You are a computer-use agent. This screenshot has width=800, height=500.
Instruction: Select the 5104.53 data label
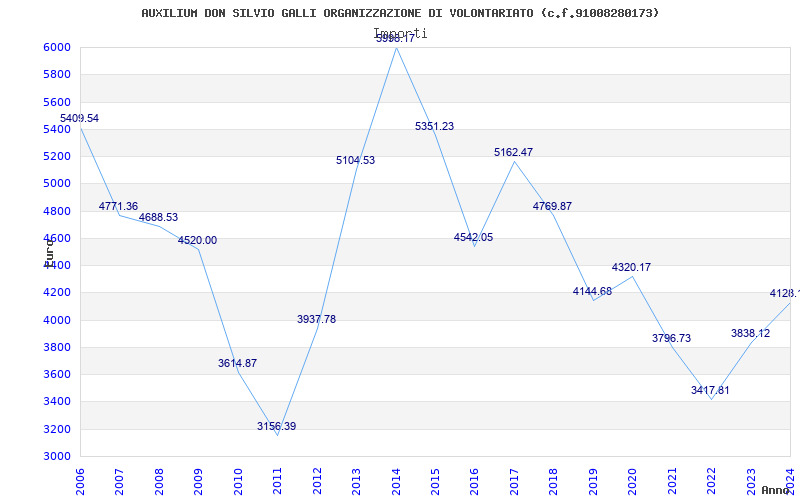tap(356, 160)
